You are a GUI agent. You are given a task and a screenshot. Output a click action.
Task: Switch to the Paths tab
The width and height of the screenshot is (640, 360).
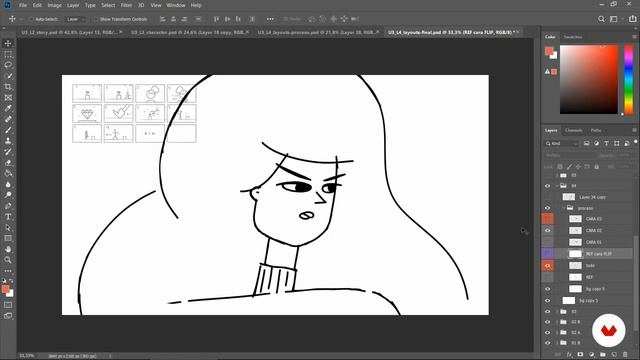(x=596, y=130)
